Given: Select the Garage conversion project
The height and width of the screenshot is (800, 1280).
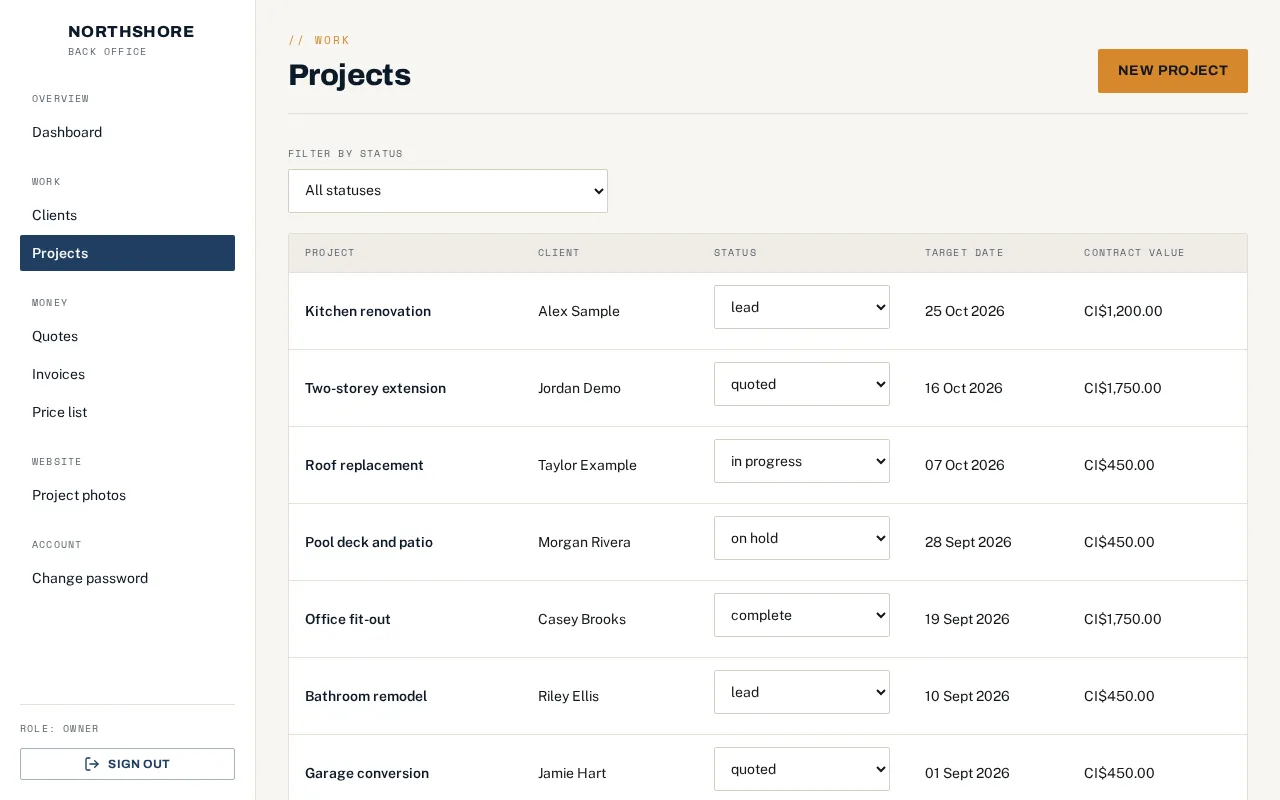Looking at the screenshot, I should [x=367, y=773].
